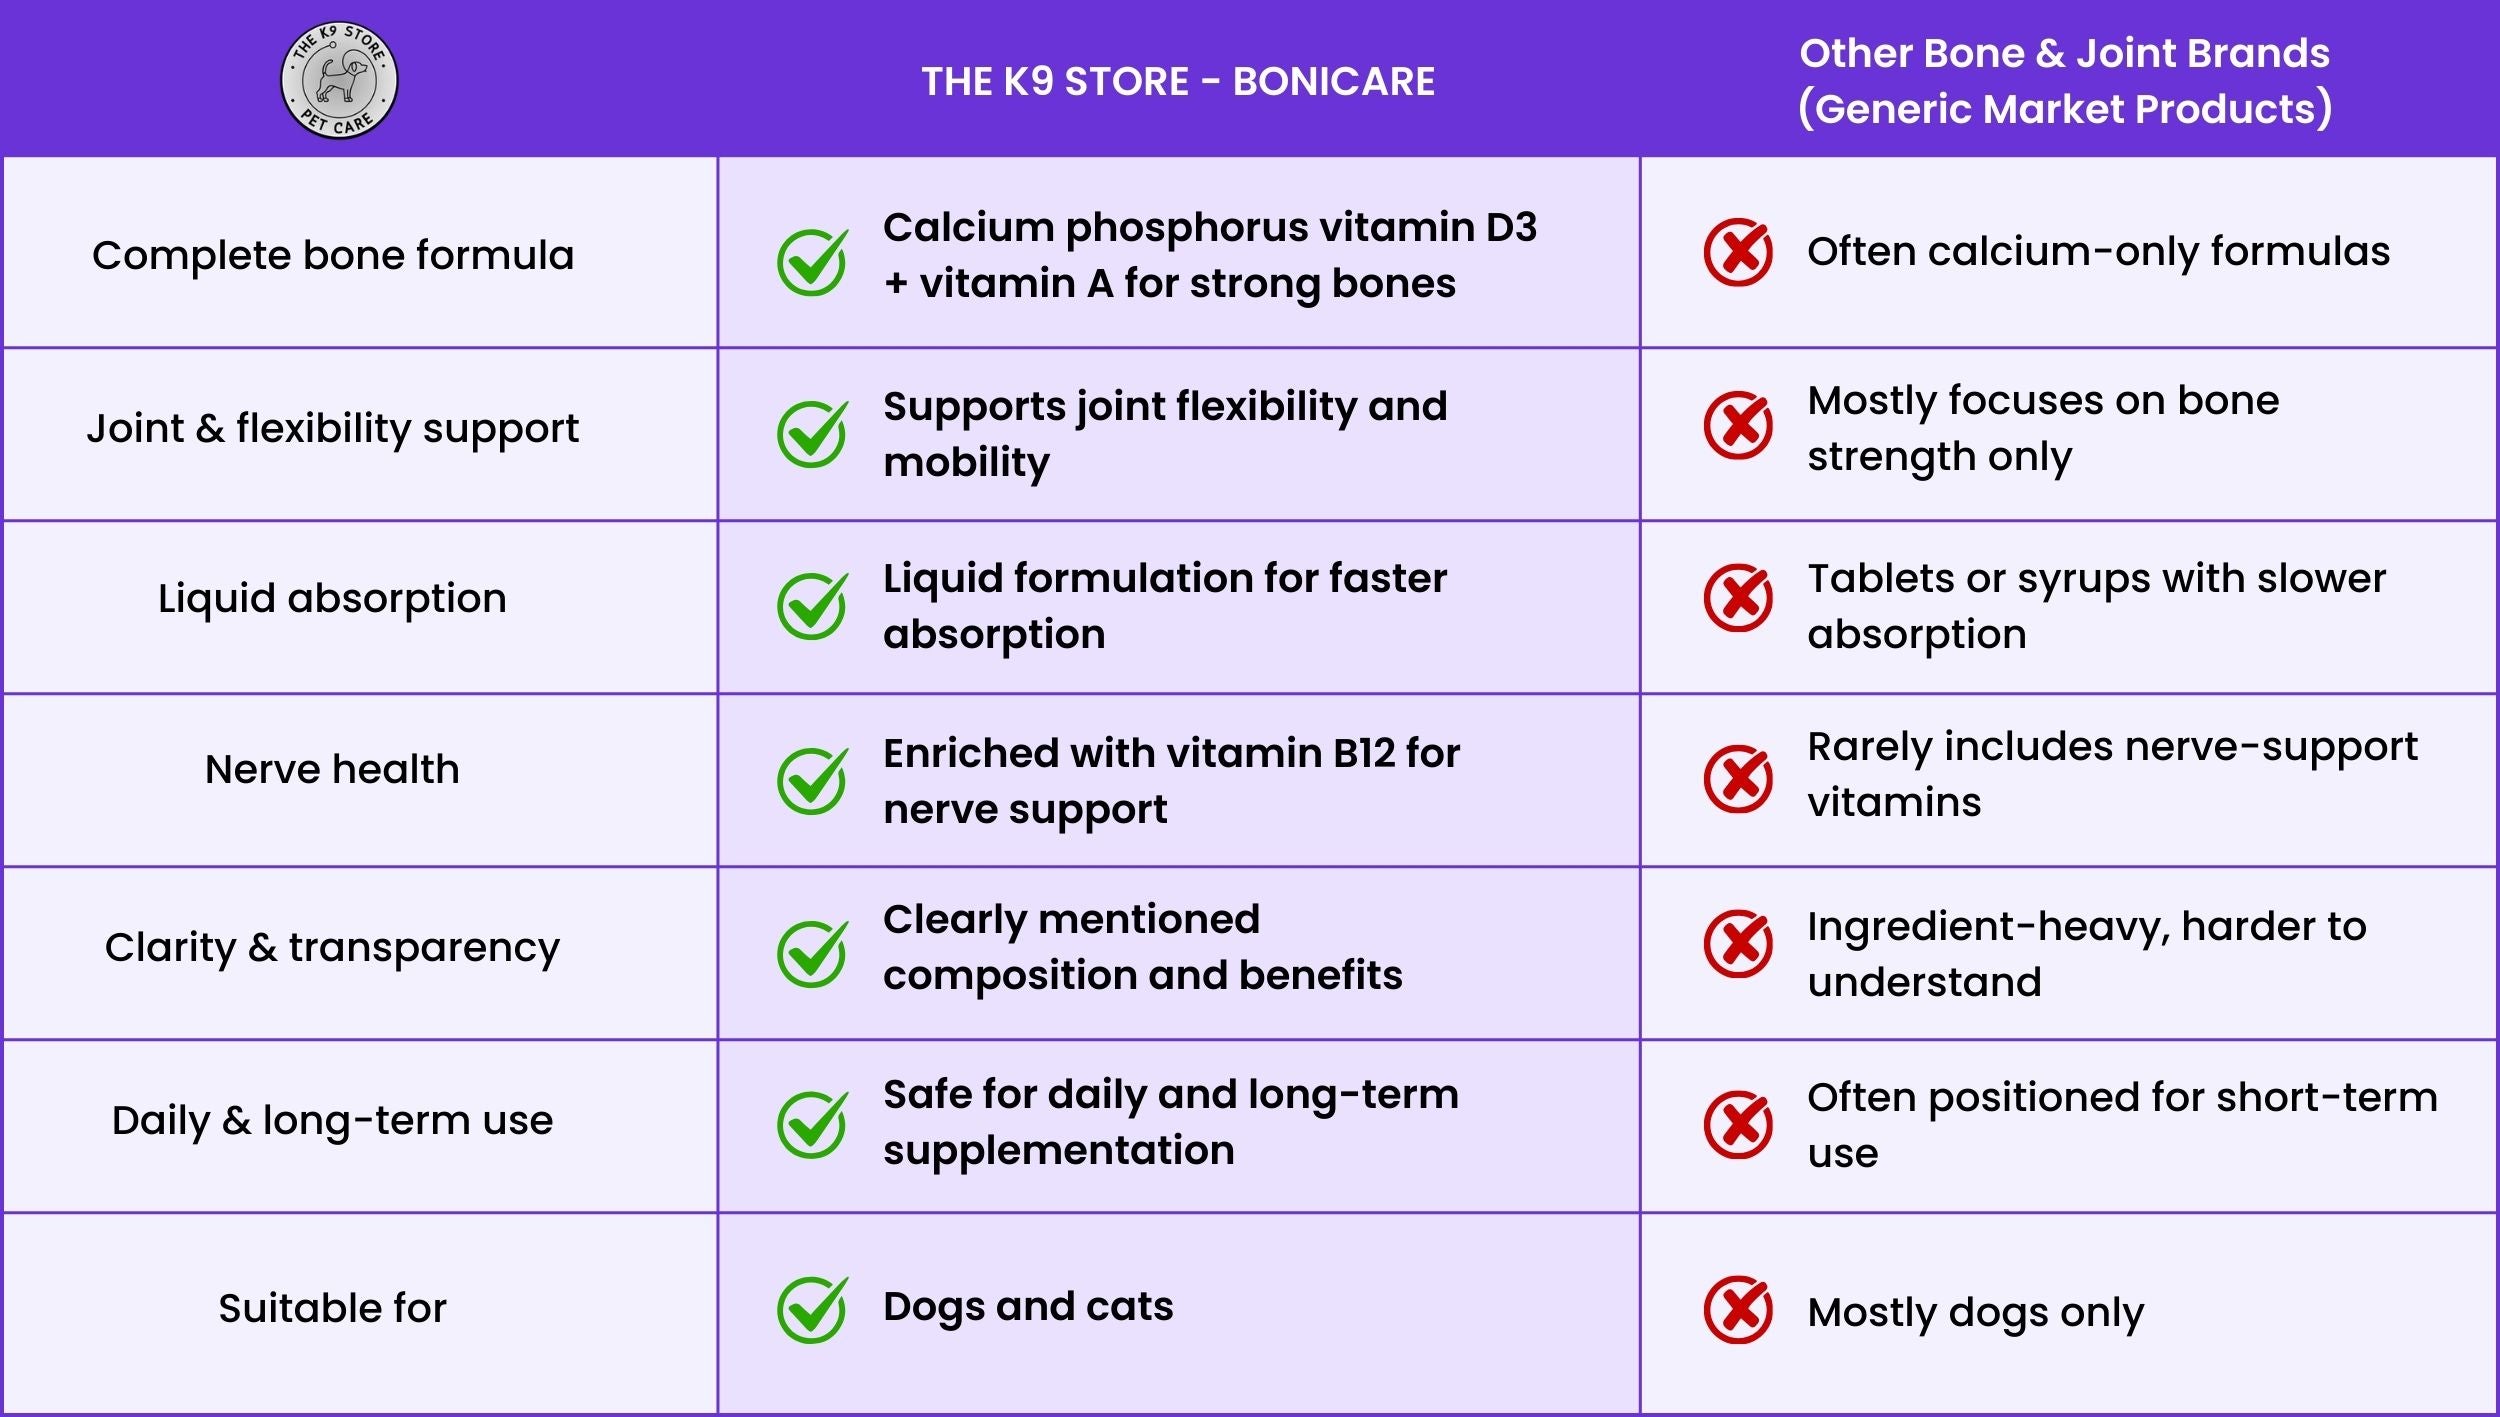This screenshot has width=2500, height=1417.
Task: Click the Complete bone formula row label
Action: (x=333, y=255)
